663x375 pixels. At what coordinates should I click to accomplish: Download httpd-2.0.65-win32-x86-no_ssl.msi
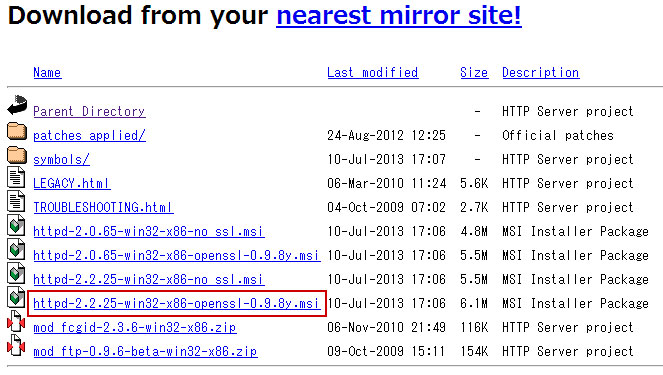[149, 232]
